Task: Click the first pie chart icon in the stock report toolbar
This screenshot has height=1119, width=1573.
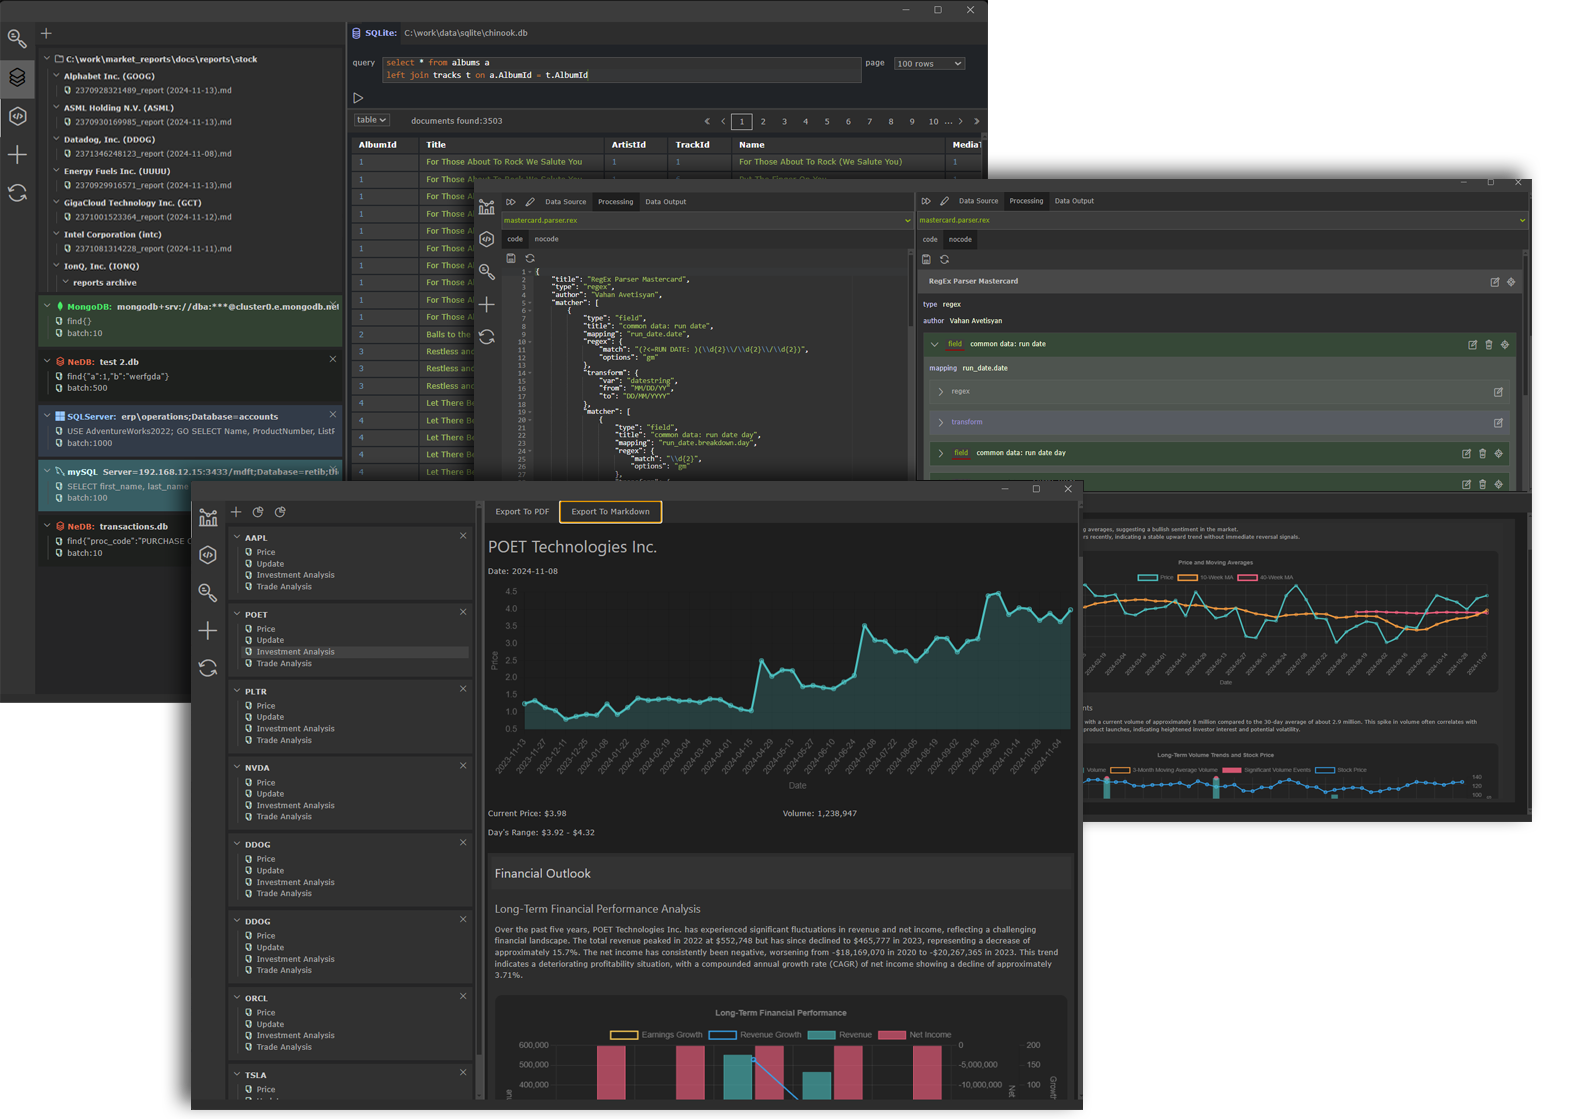Action: pos(258,512)
